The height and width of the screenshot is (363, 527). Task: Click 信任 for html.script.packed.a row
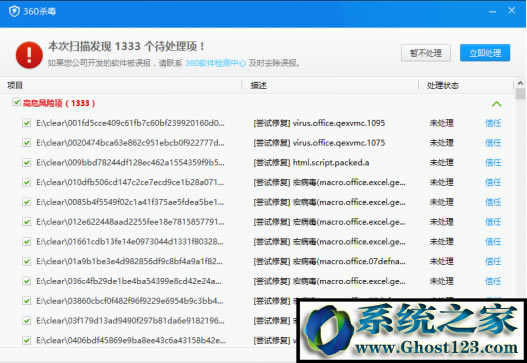pyautogui.click(x=493, y=163)
